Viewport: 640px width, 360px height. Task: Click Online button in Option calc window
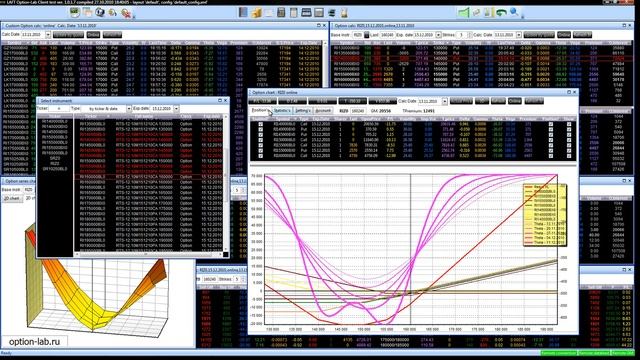pyautogui.click(x=564, y=35)
